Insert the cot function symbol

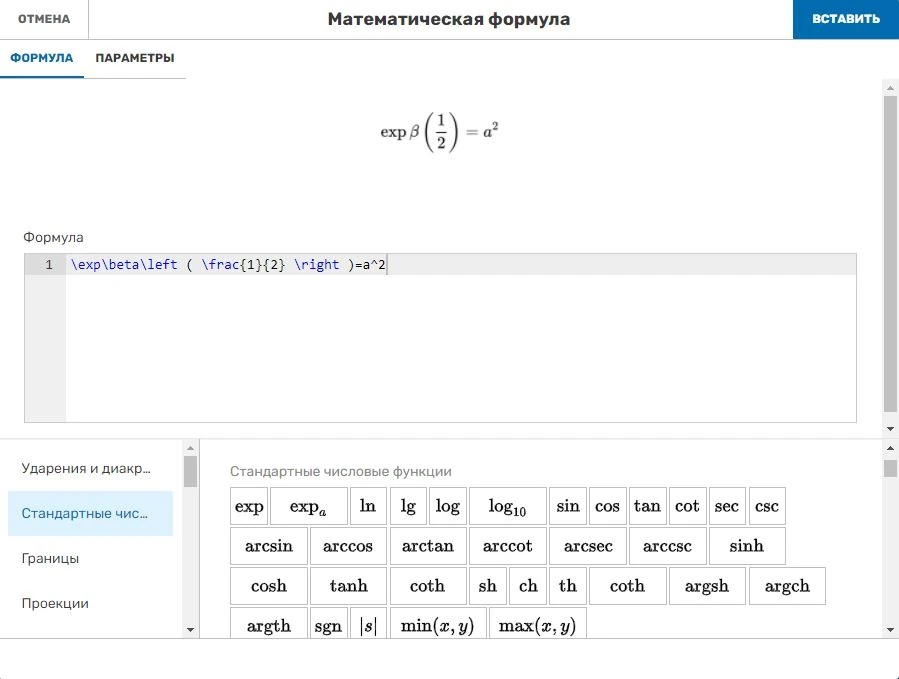tap(687, 506)
